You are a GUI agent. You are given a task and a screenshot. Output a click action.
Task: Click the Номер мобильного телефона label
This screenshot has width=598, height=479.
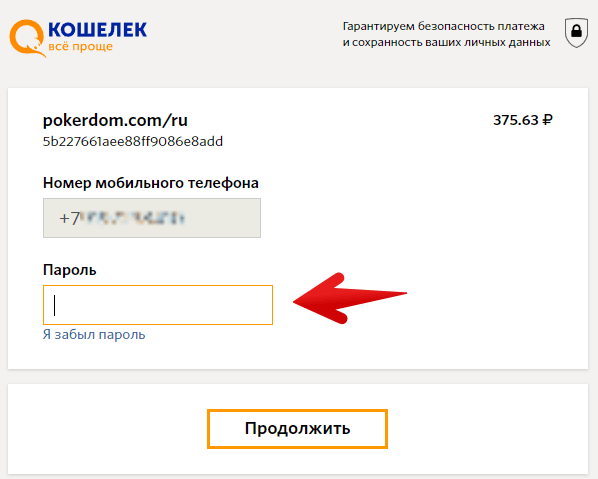[151, 183]
